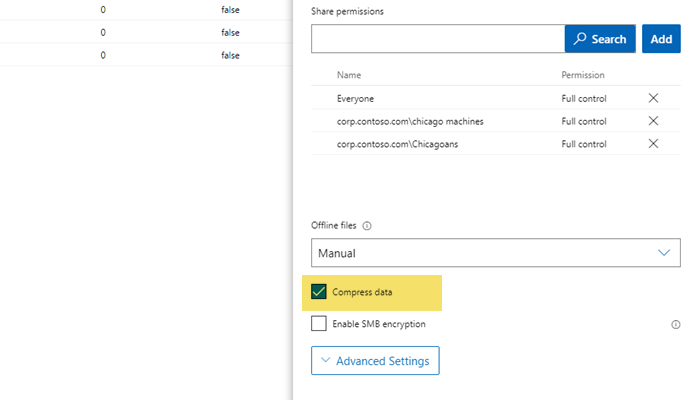699x400 pixels.
Task: Click Full control for Everyone
Action: (584, 98)
